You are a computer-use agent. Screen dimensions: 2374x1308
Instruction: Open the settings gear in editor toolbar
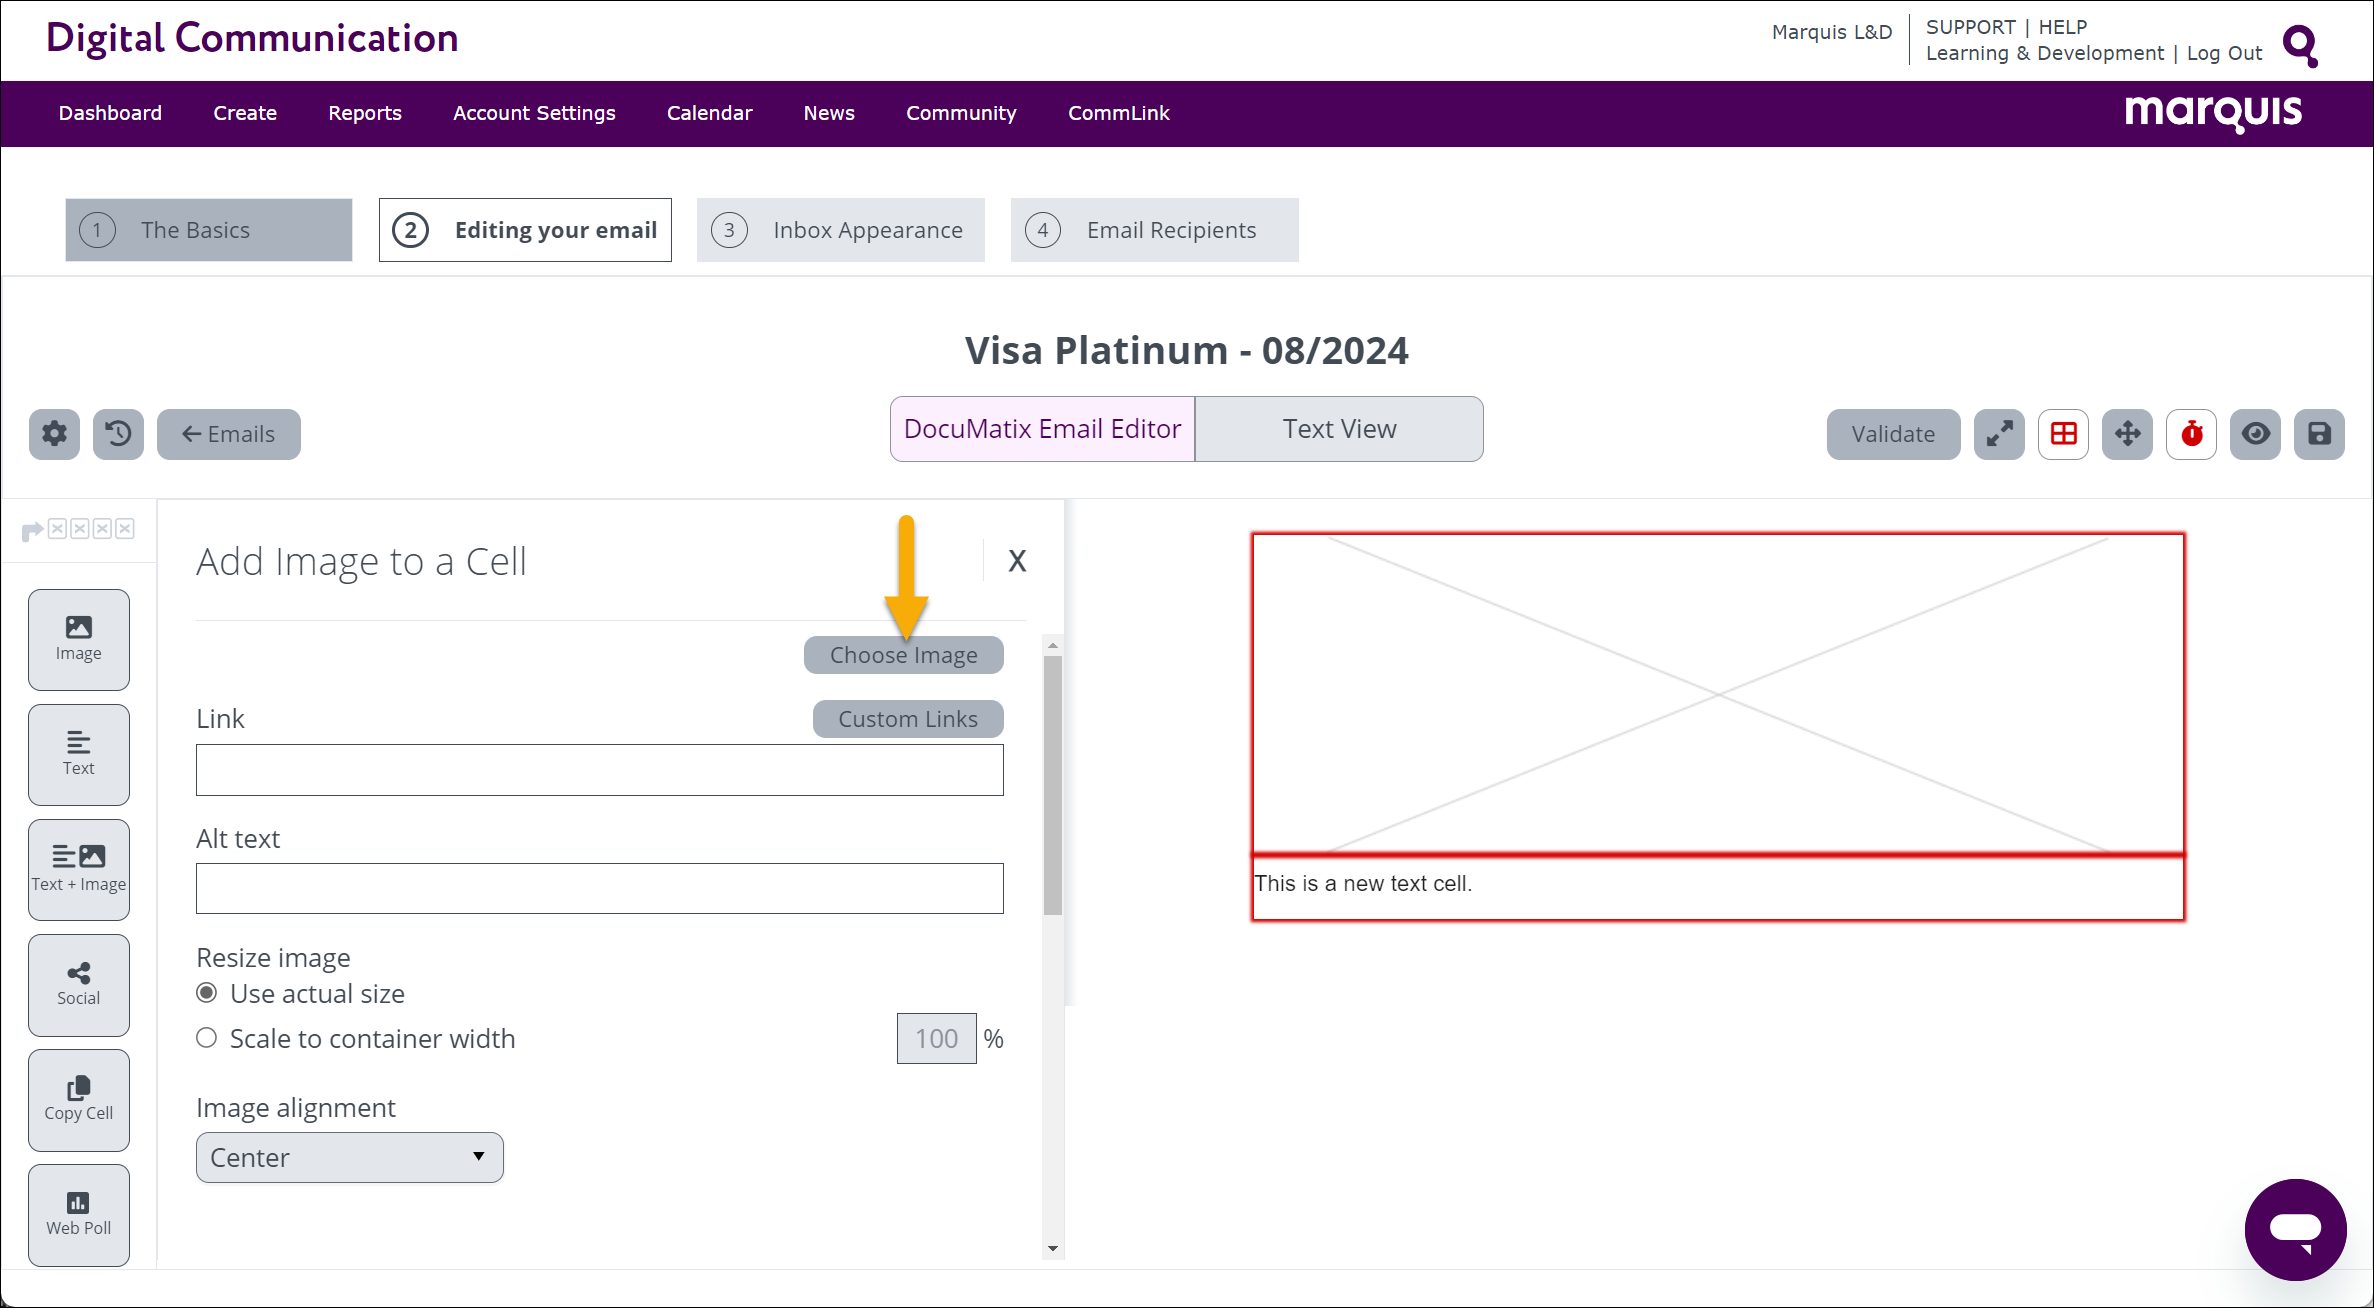54,433
